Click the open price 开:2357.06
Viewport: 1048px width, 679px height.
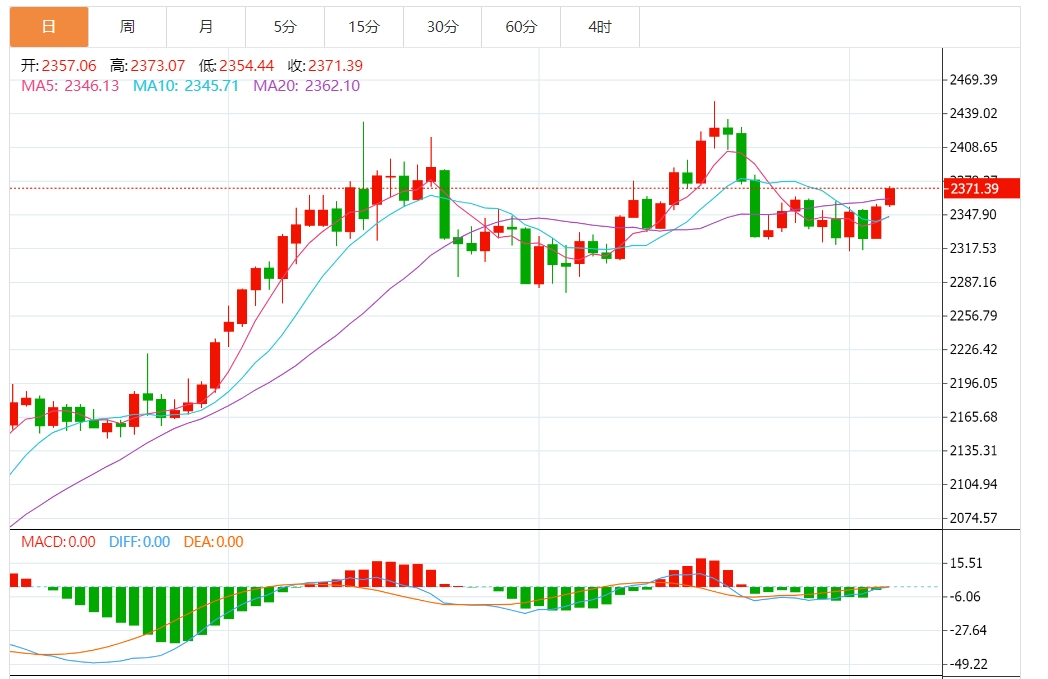click(59, 65)
